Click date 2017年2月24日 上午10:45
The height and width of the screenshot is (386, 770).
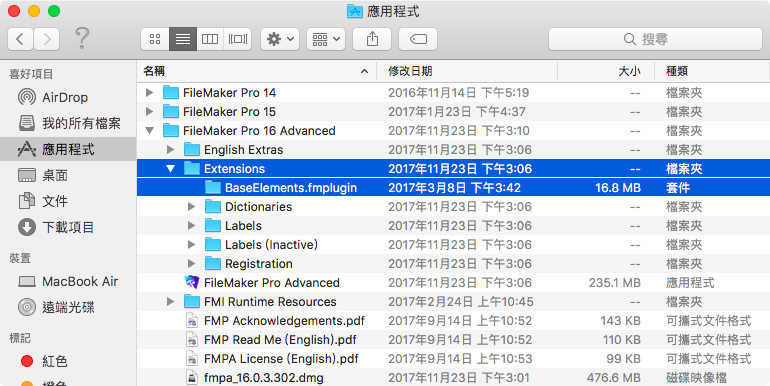461,302
